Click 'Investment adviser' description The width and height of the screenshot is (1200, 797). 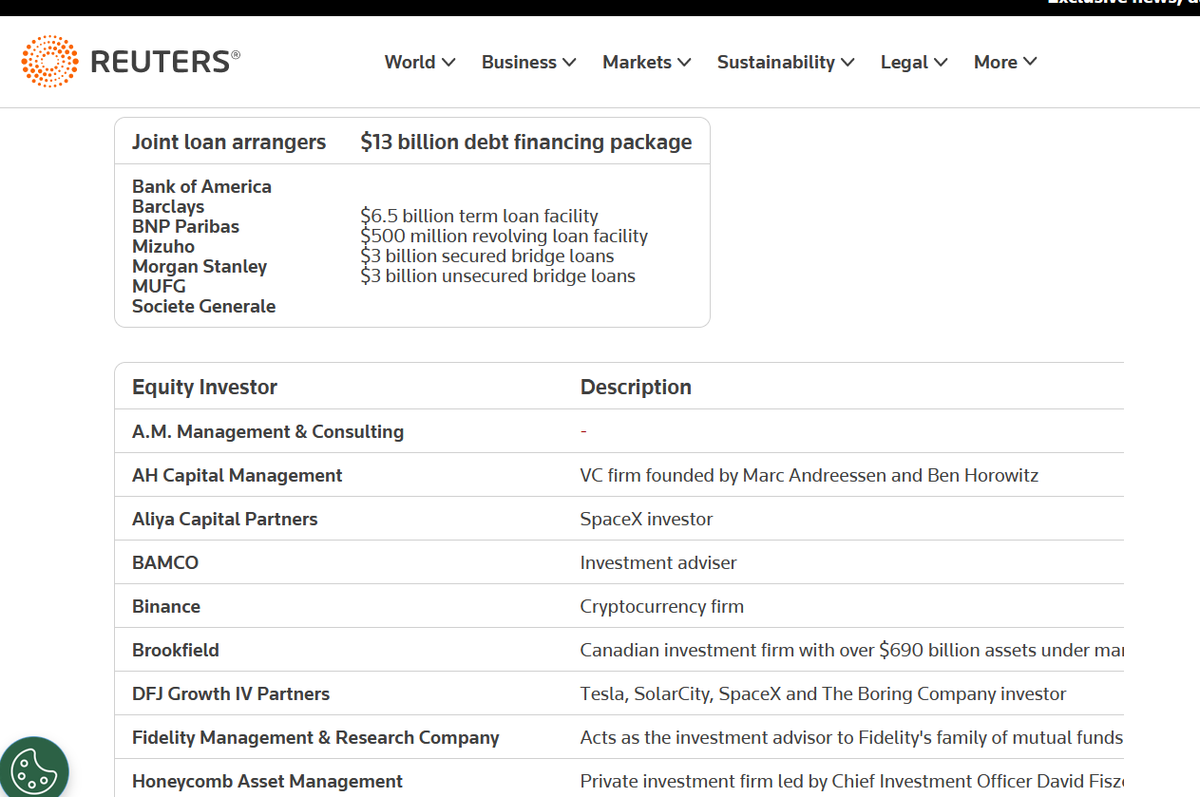tap(658, 563)
